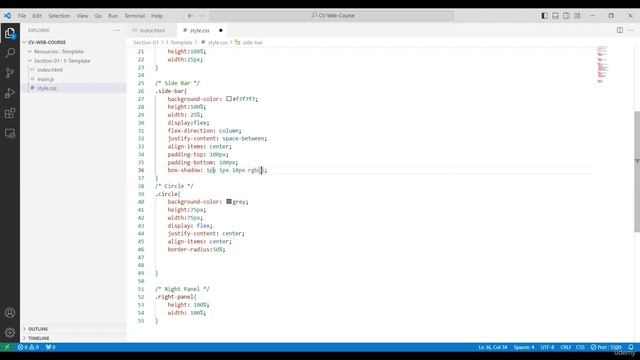
Task: Open color picker swatch for #f7f7f7
Action: click(229, 99)
